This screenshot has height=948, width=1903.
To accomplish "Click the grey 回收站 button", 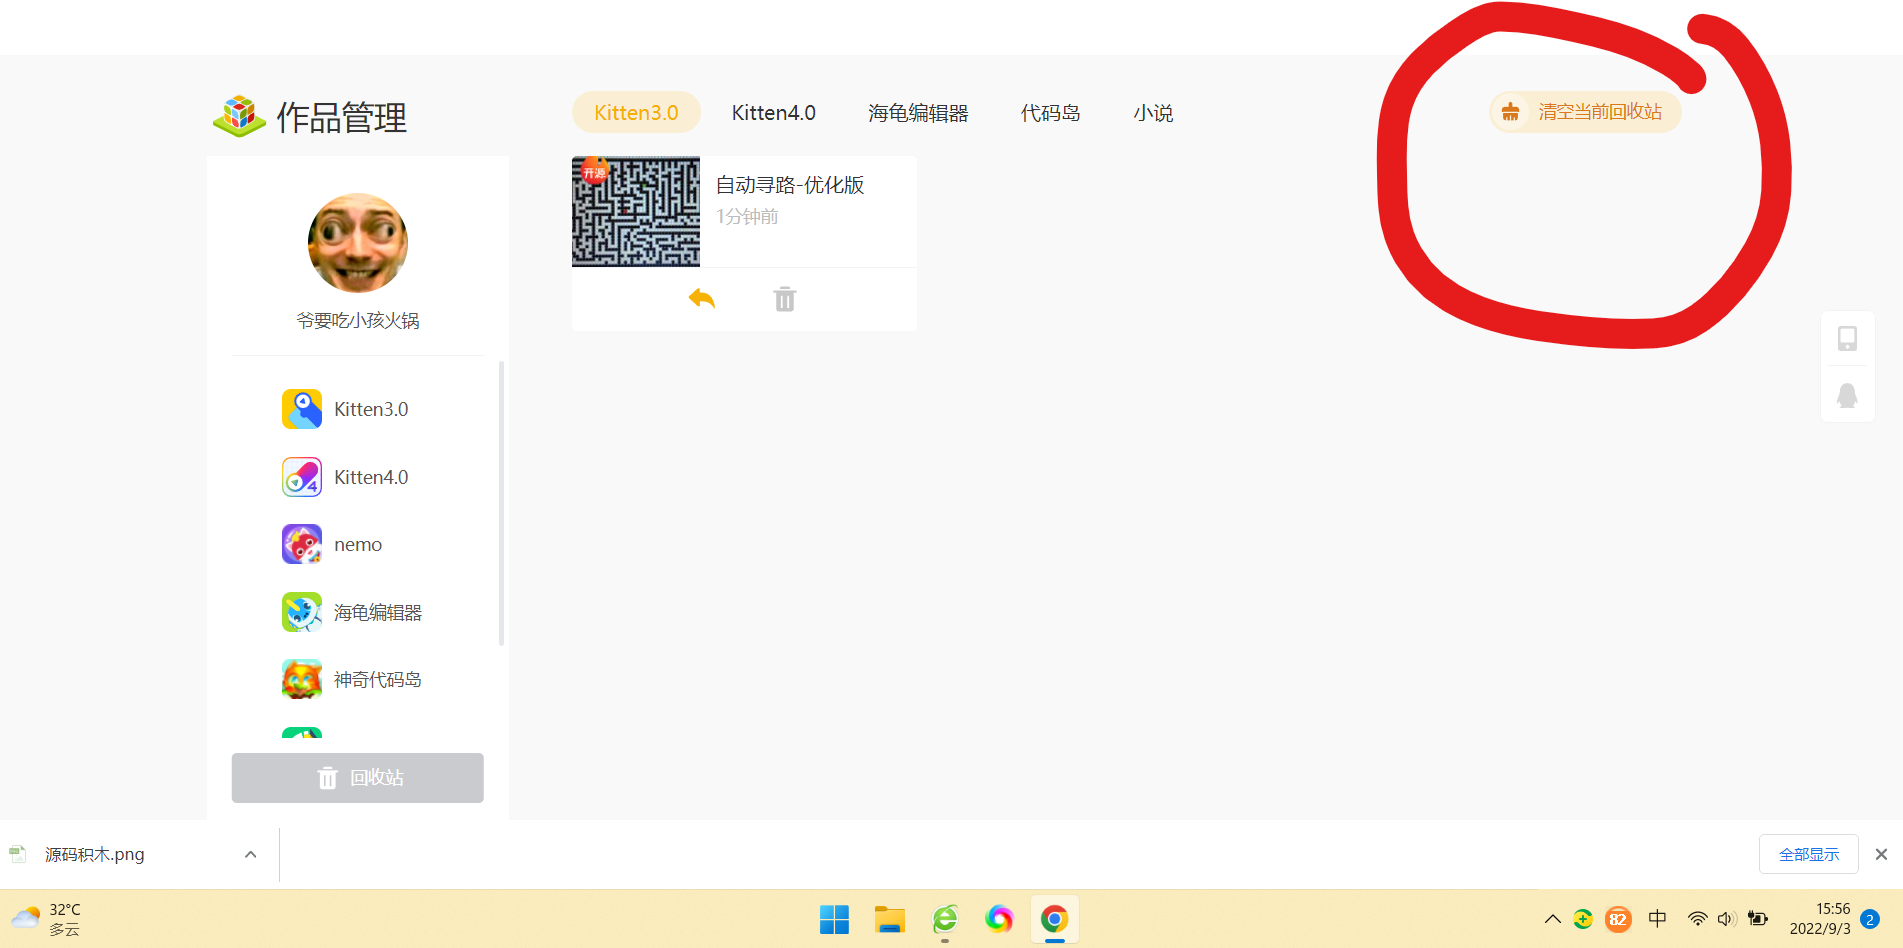I will (x=358, y=778).
